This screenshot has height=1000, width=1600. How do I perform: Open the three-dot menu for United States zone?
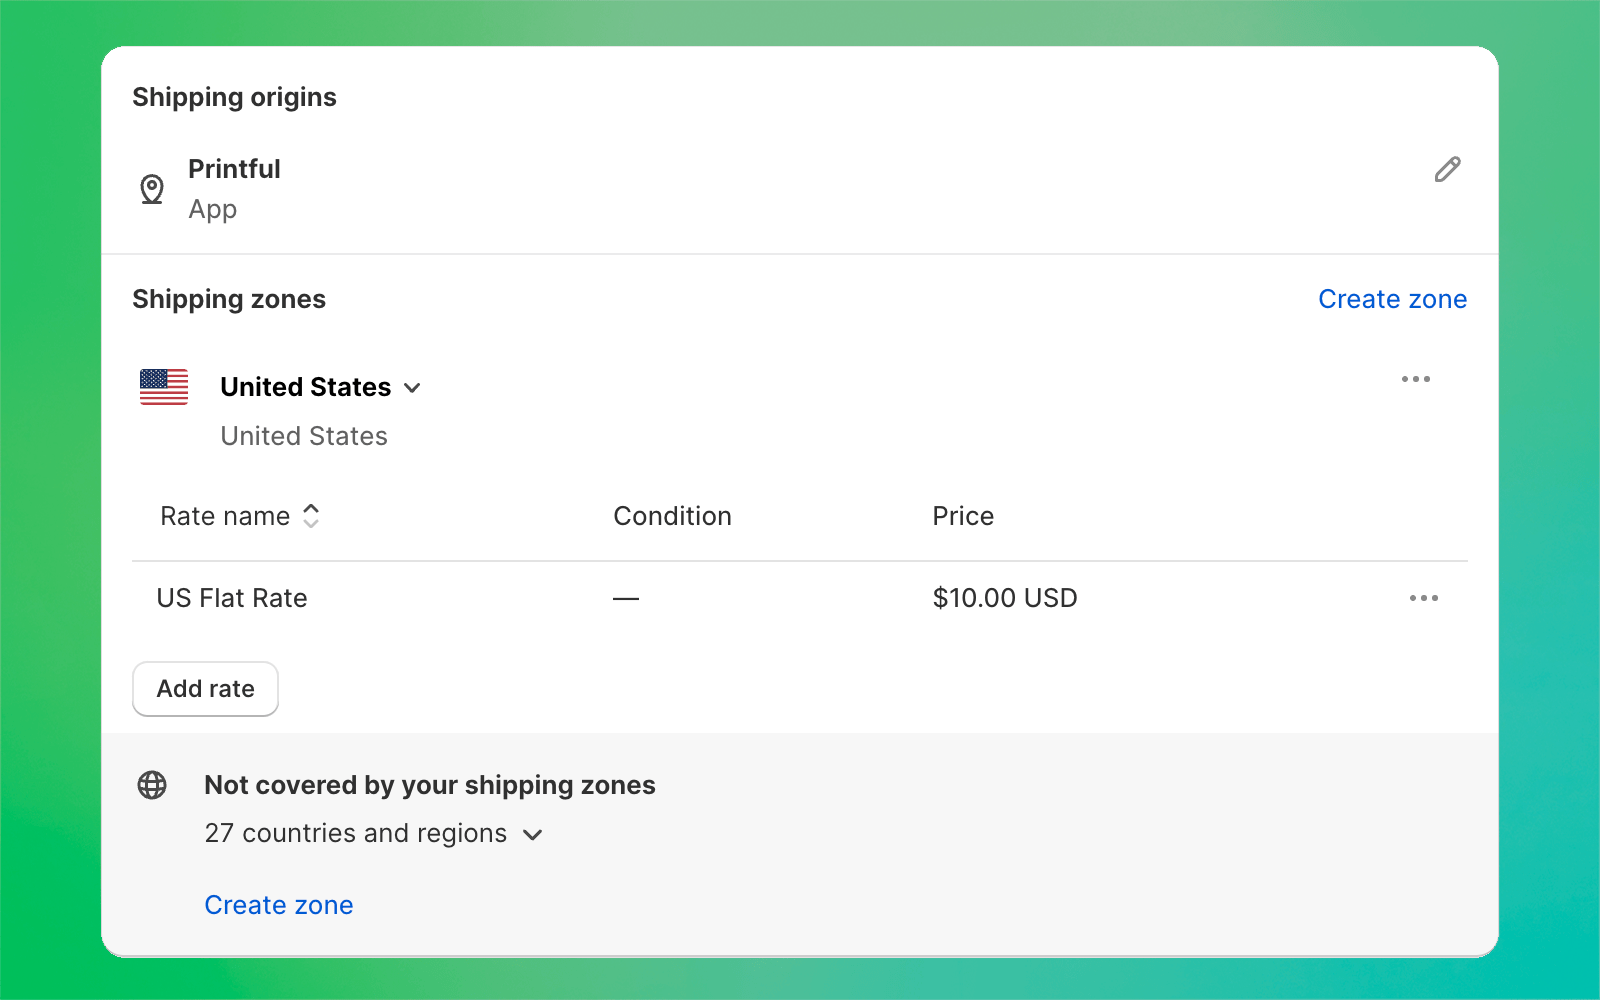pos(1416,379)
